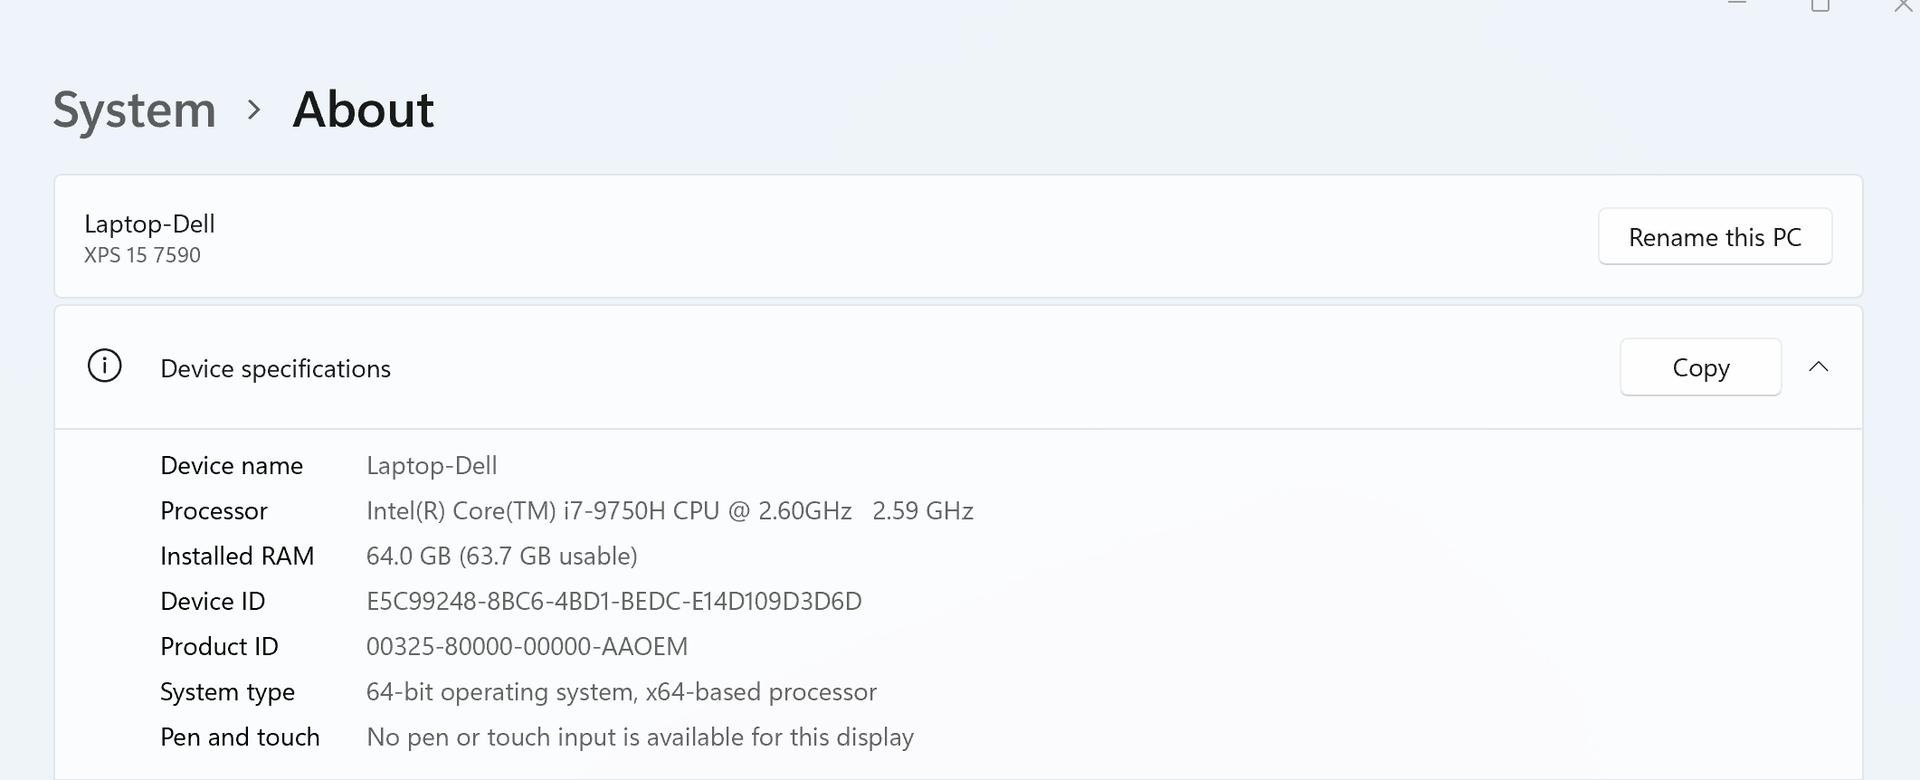Select the Product ID value

coord(526,647)
